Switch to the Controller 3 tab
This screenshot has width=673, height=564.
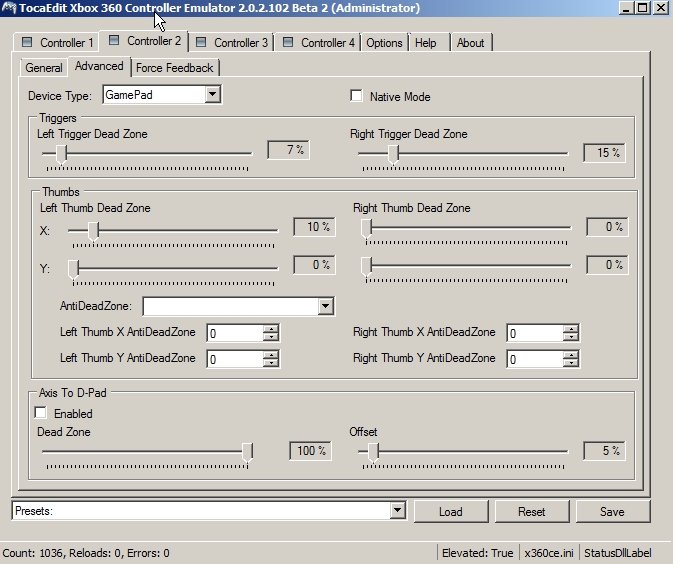(x=231, y=42)
